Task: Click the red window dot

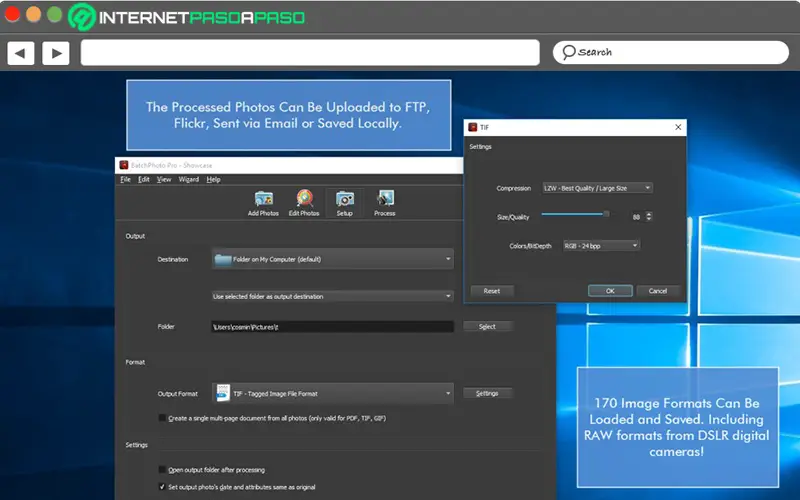Action: 12,14
